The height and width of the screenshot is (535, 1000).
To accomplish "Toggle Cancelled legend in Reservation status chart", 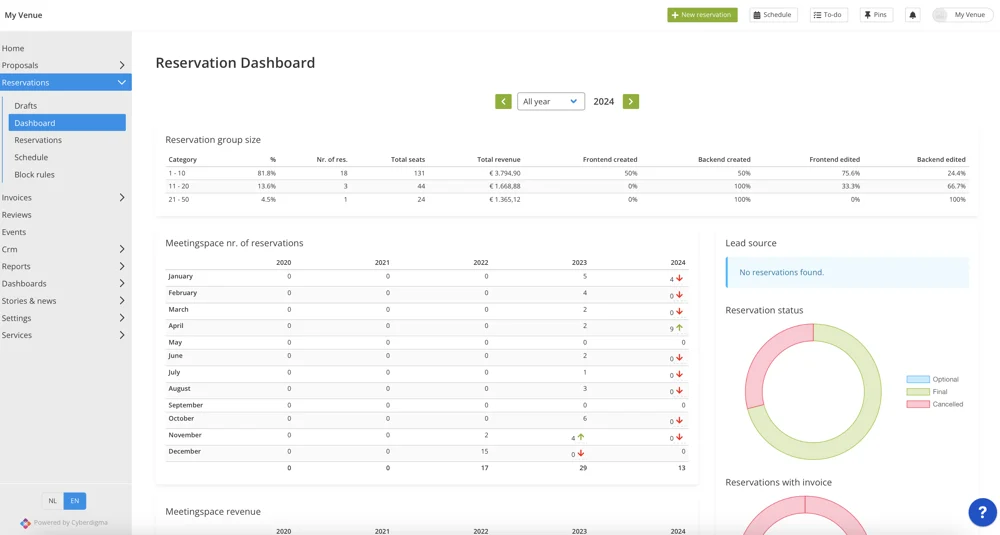I will click(935, 404).
